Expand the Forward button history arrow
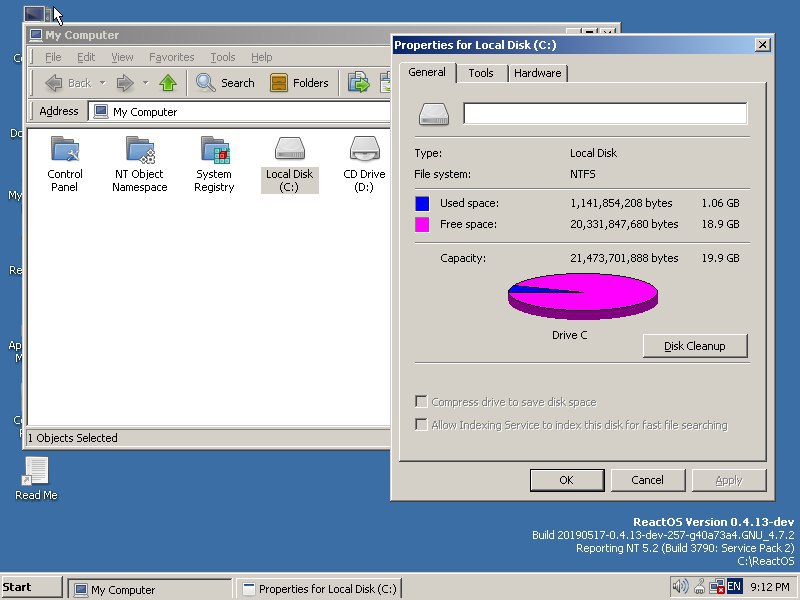Screen dimensions: 800x600 point(145,83)
